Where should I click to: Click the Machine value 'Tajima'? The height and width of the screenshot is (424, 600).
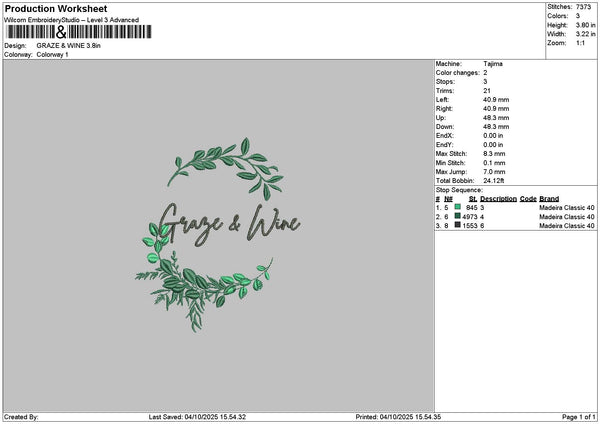[493, 64]
